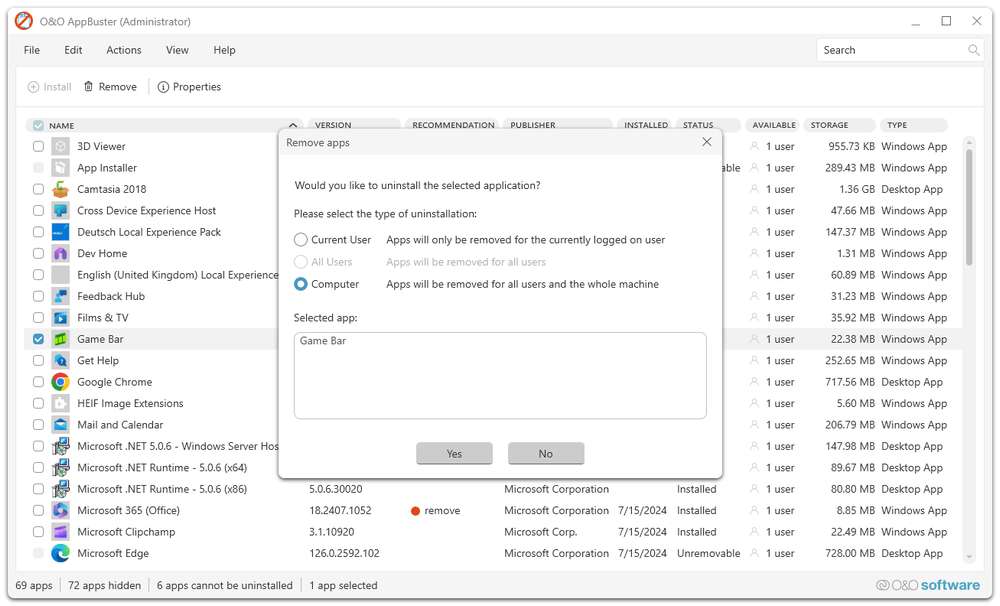Click the O&O AppBuster logo in title bar
Viewport: 1000px width, 606px height.
[x=24, y=21]
